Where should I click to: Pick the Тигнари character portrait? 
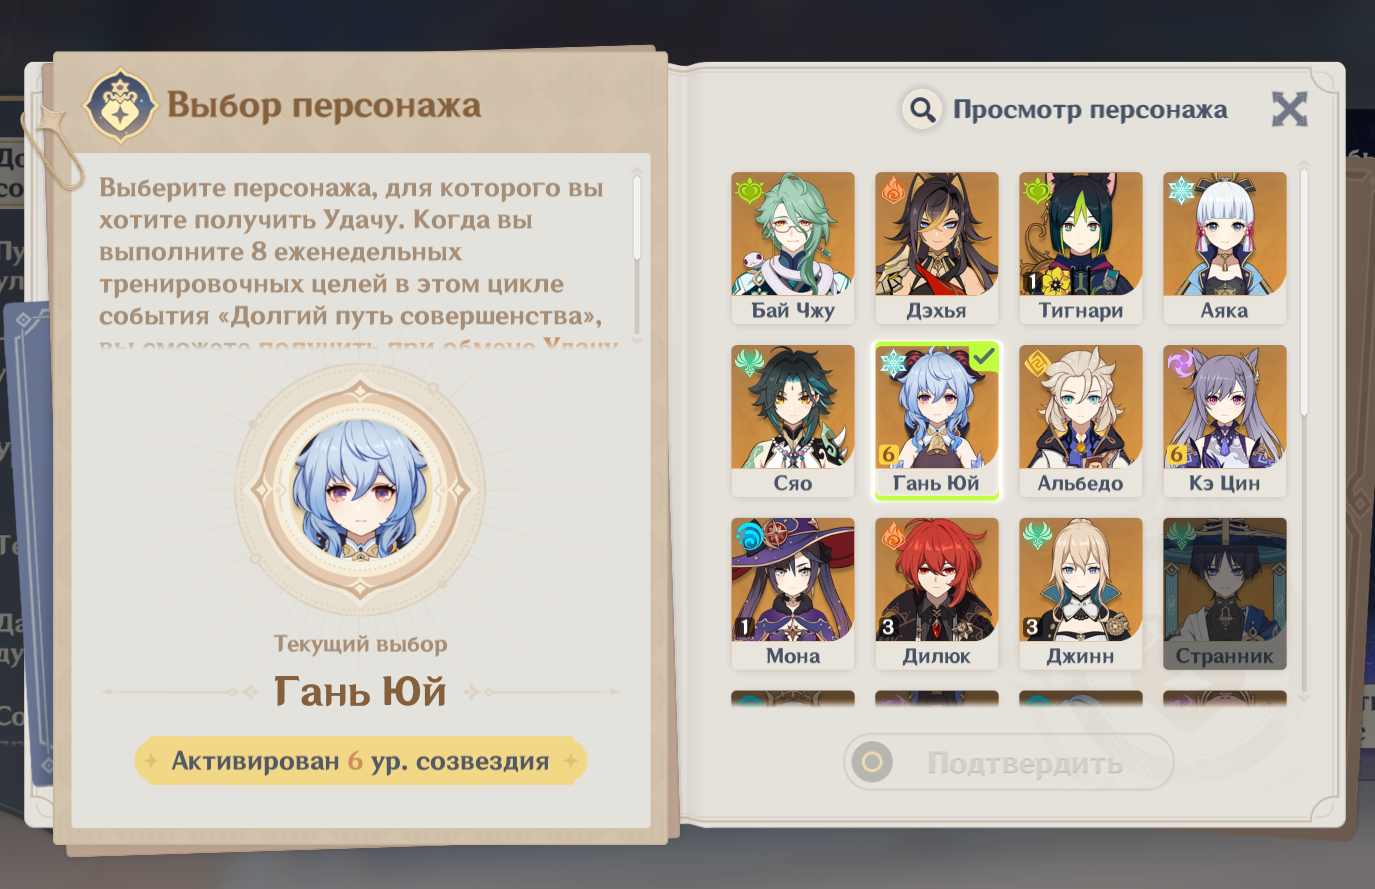point(1081,248)
